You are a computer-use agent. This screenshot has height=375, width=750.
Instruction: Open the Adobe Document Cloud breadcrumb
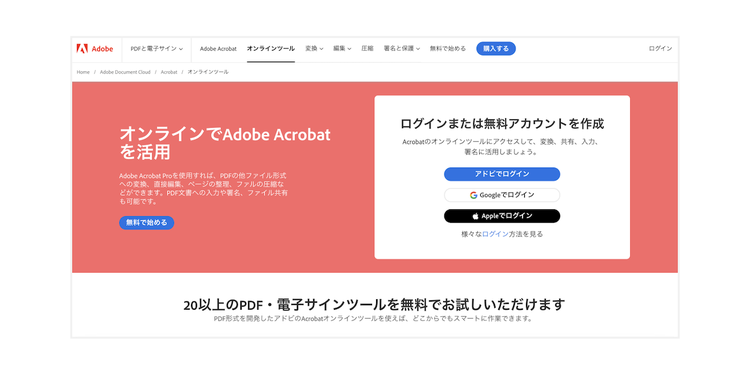coord(125,72)
